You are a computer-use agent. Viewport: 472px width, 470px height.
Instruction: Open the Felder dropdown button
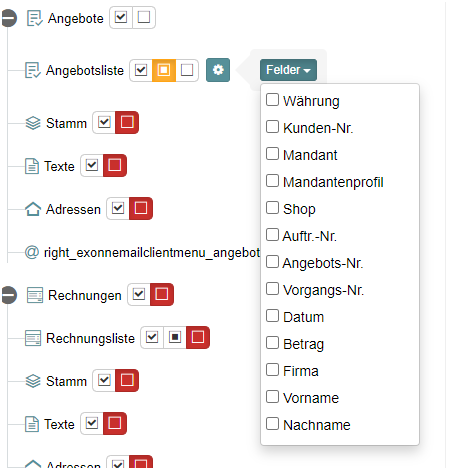(x=288, y=70)
